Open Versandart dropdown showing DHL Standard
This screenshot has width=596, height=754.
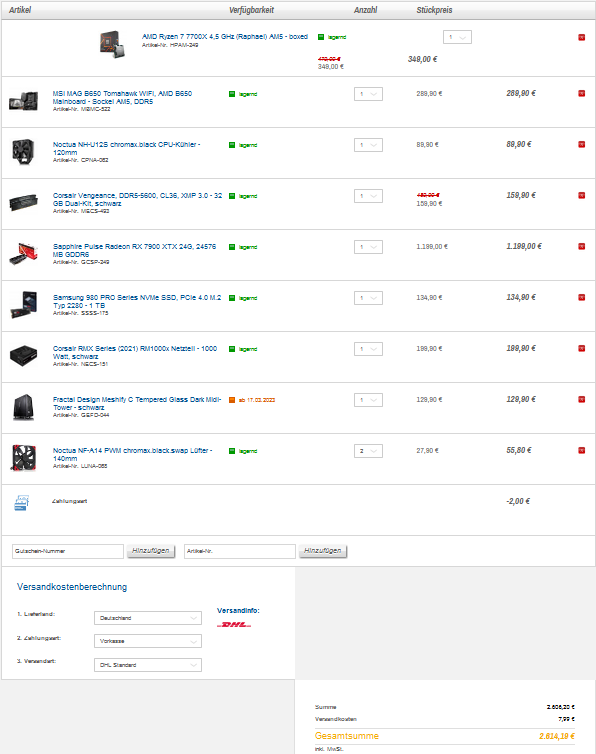(148, 665)
